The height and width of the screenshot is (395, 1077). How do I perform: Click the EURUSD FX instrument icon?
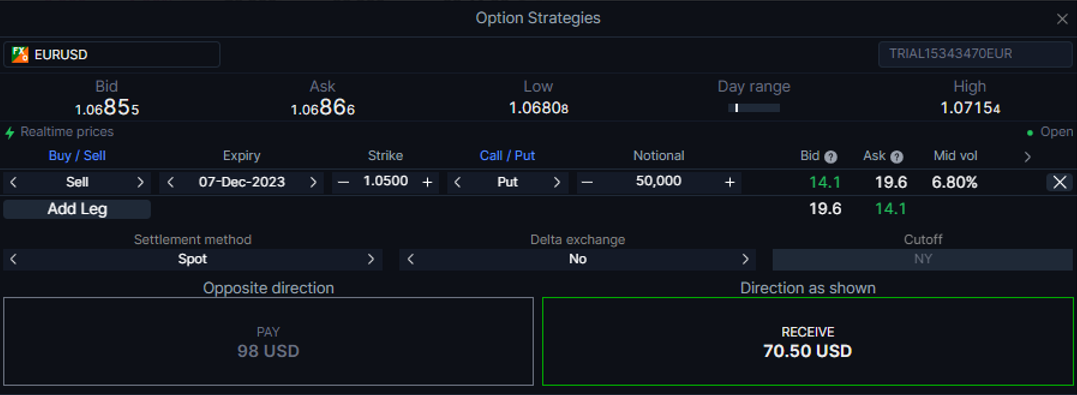coord(20,54)
